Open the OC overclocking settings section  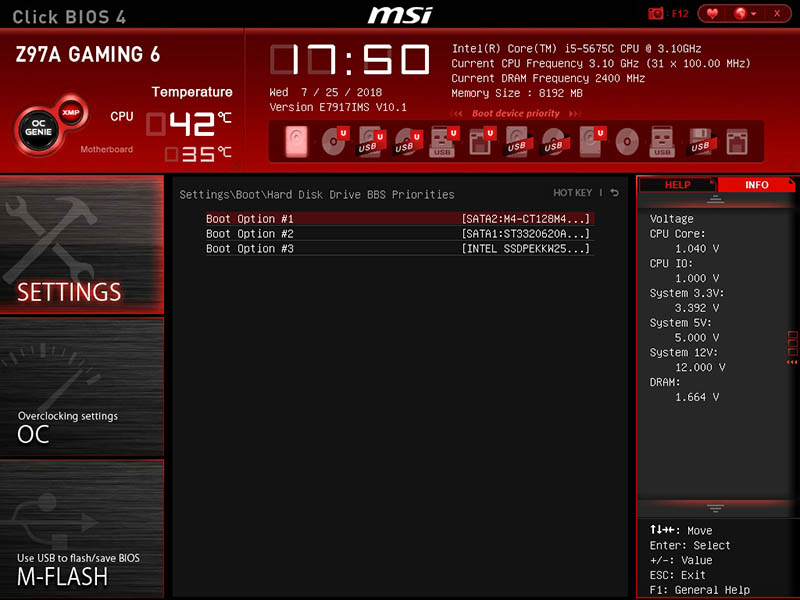pyautogui.click(x=82, y=387)
